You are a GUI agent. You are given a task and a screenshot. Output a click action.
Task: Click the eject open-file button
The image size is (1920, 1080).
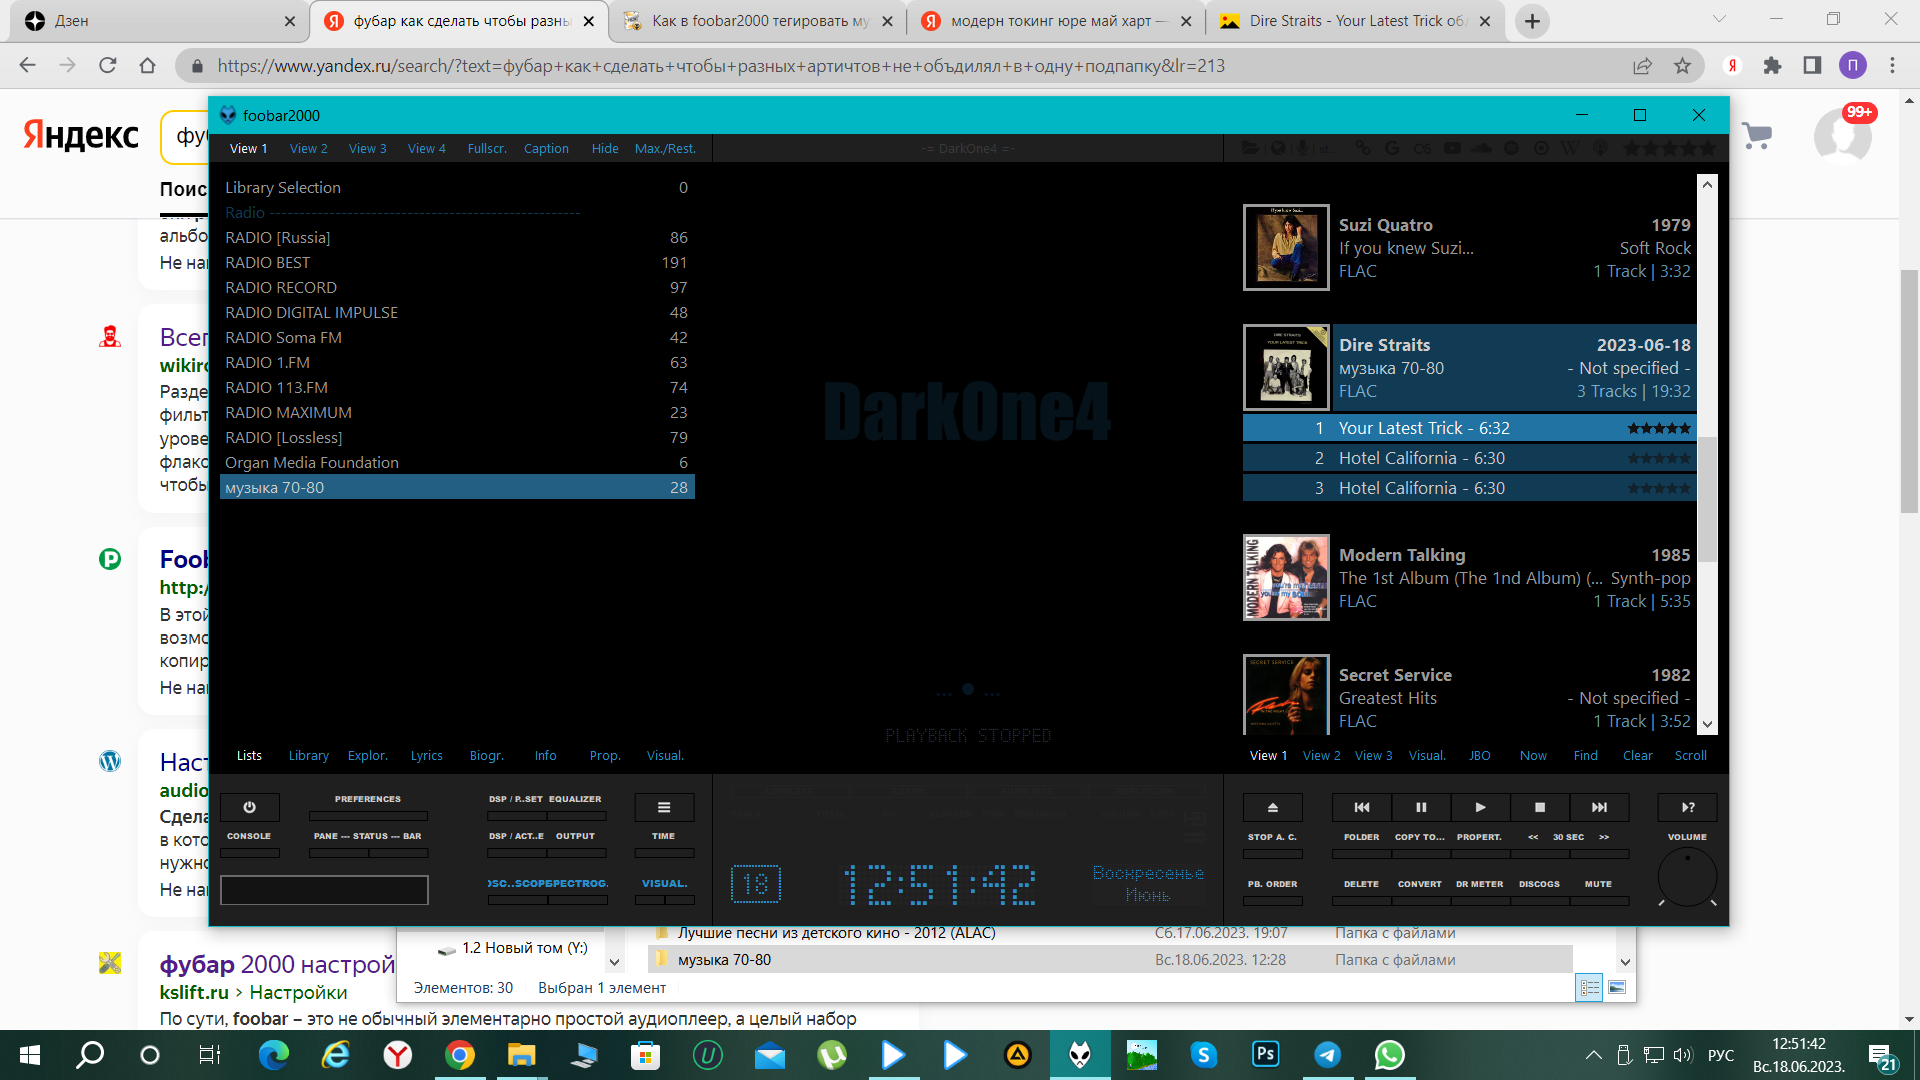click(1272, 807)
